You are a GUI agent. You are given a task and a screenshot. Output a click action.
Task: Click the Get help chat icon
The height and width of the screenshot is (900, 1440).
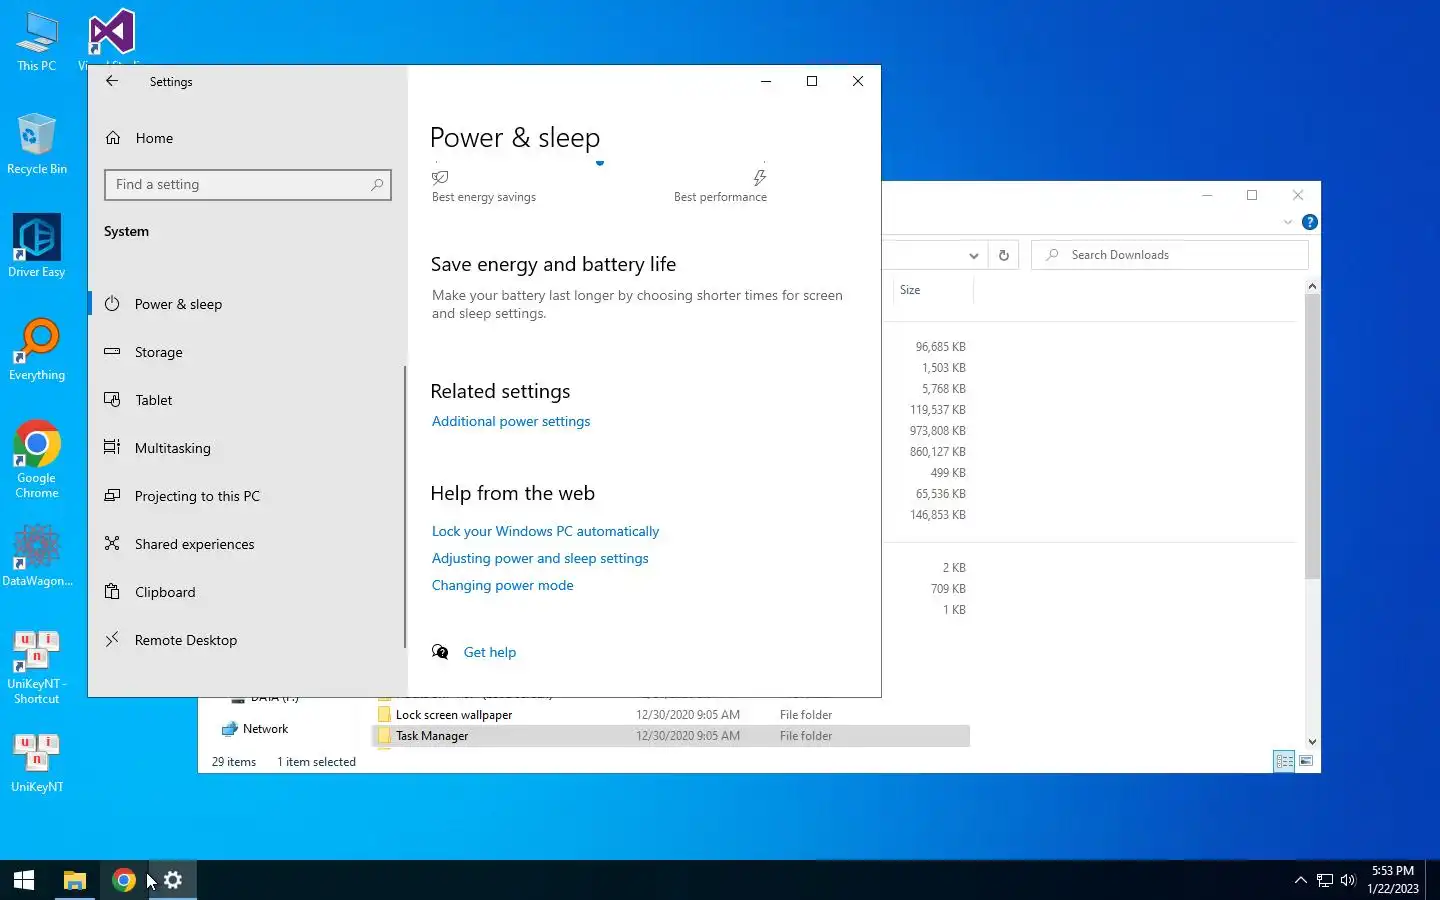[x=440, y=652]
